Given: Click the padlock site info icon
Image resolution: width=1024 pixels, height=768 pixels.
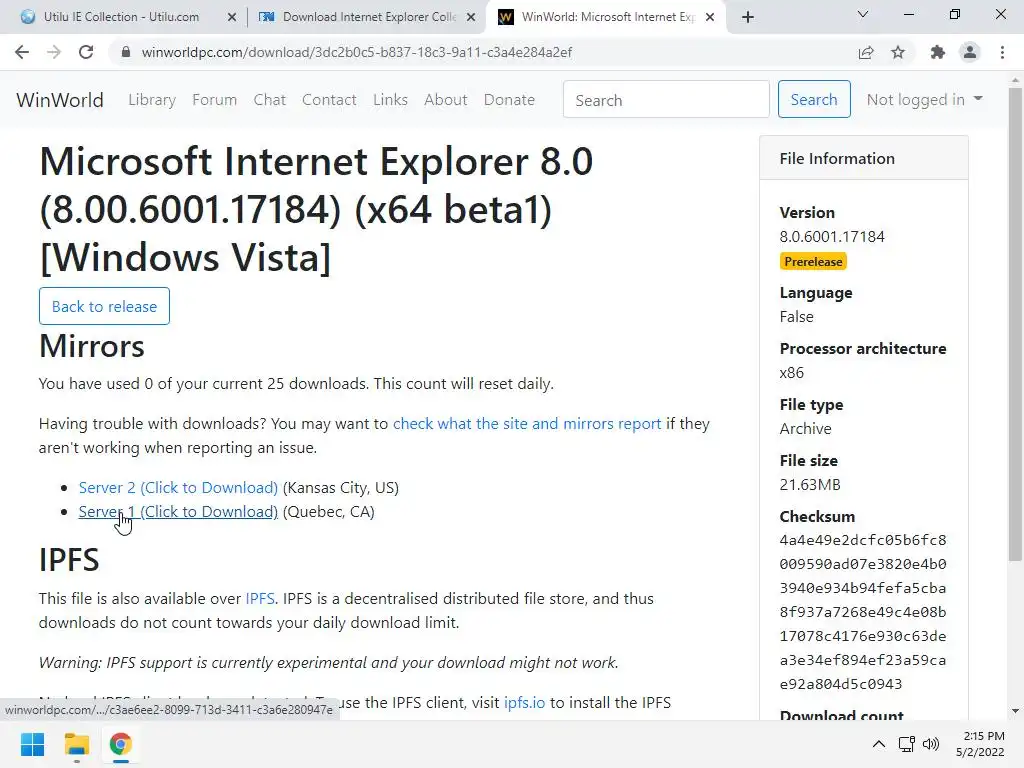Looking at the screenshot, I should (x=126, y=52).
